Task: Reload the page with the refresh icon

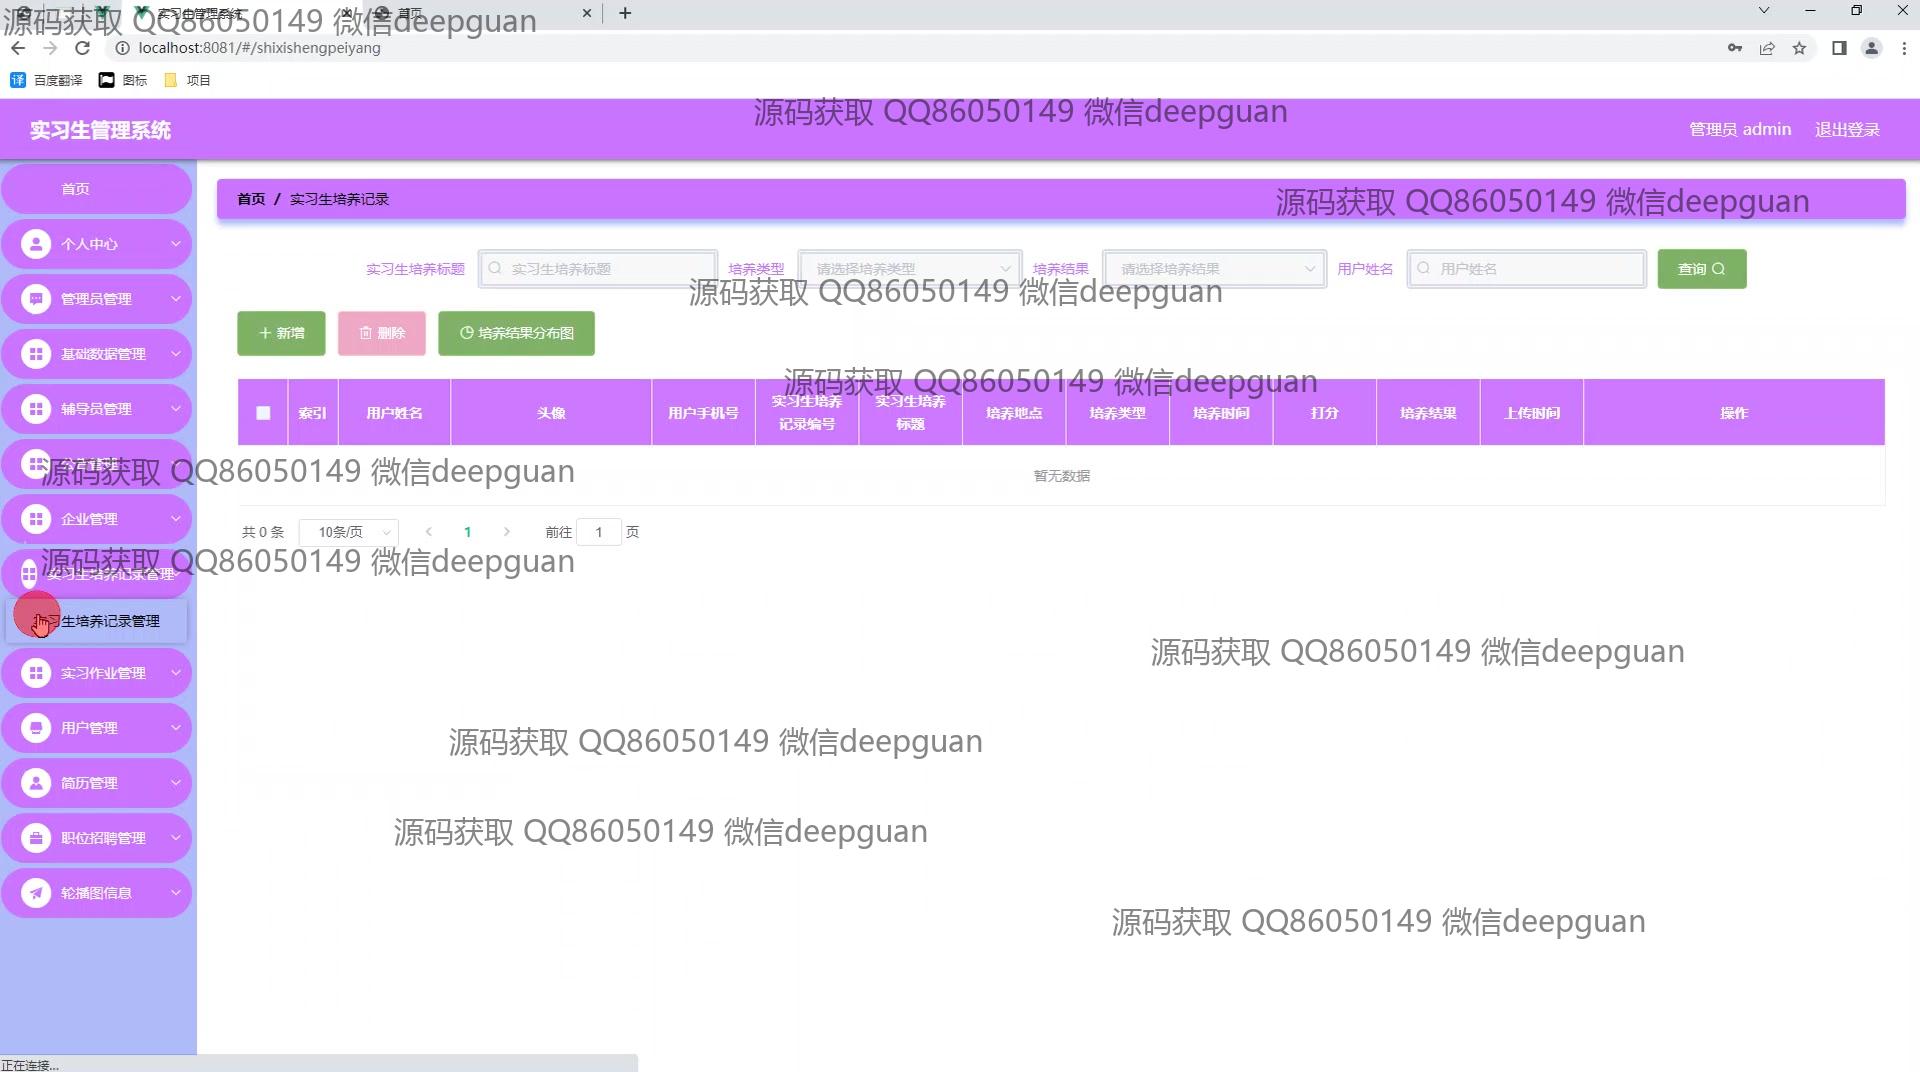Action: click(83, 48)
